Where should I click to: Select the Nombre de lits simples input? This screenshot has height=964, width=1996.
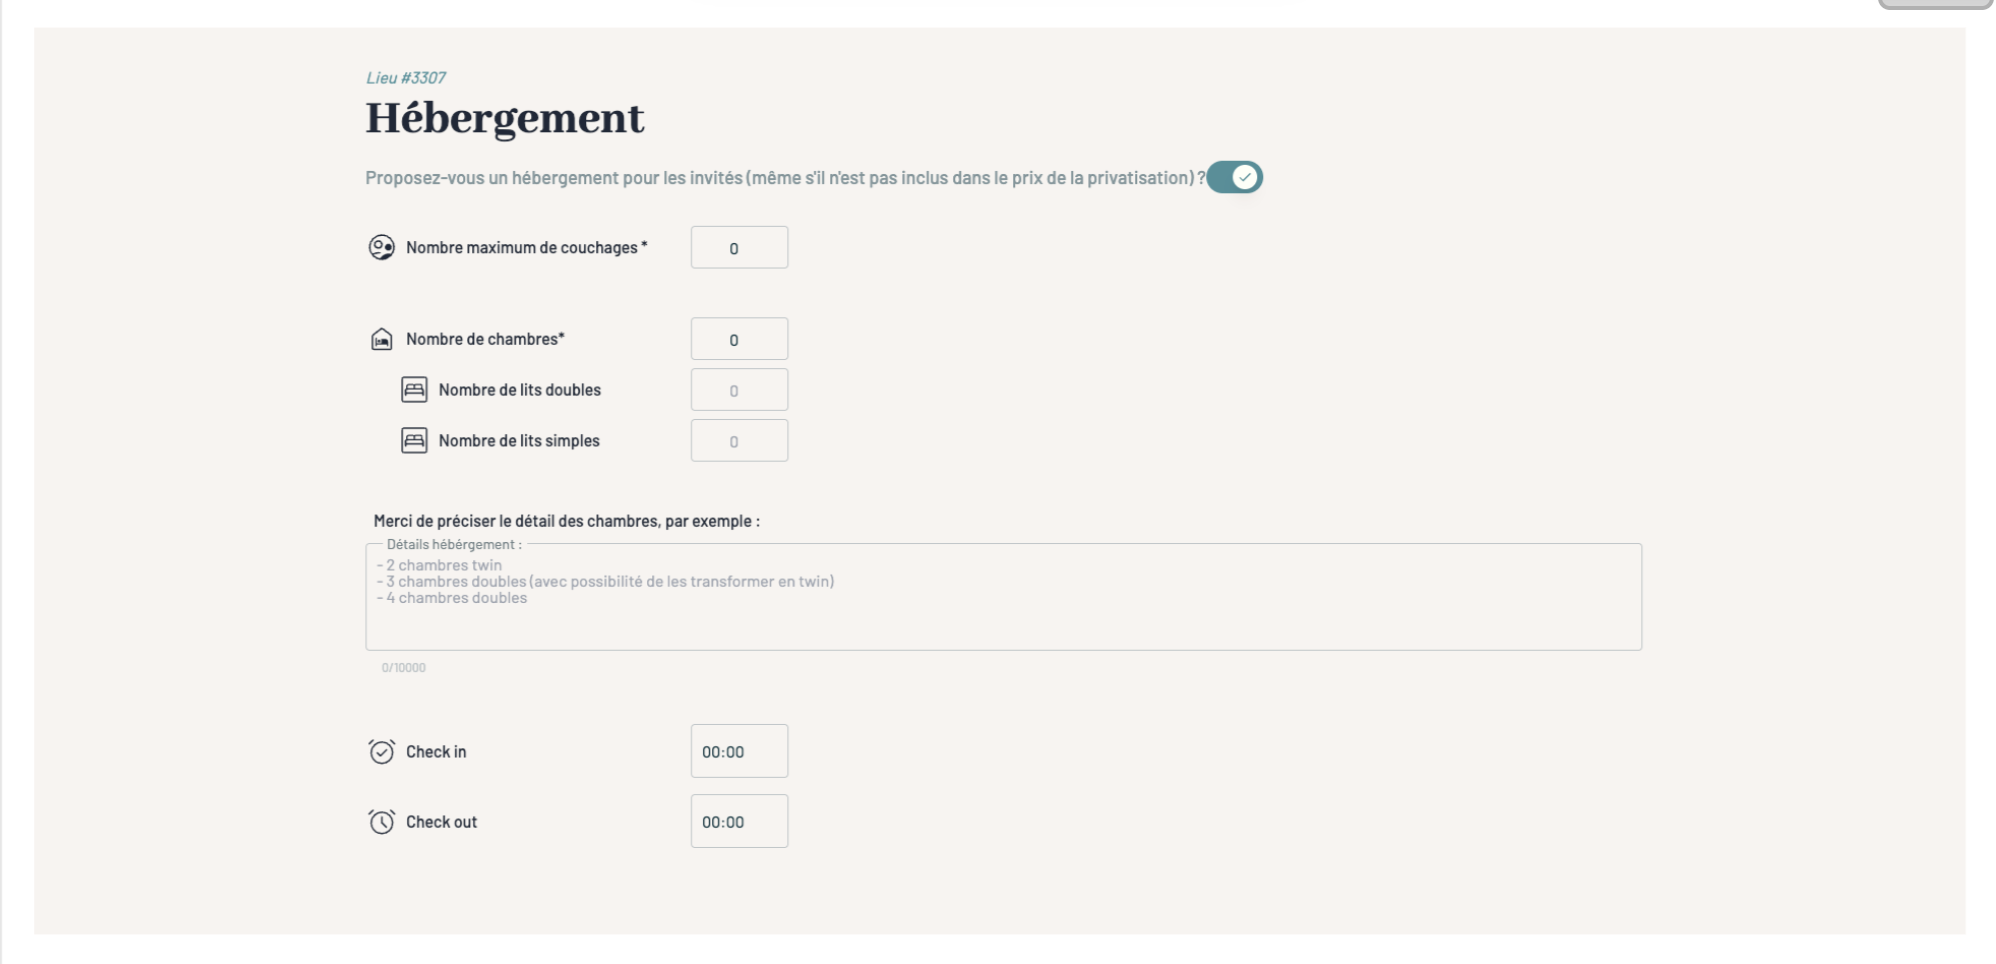(x=739, y=441)
